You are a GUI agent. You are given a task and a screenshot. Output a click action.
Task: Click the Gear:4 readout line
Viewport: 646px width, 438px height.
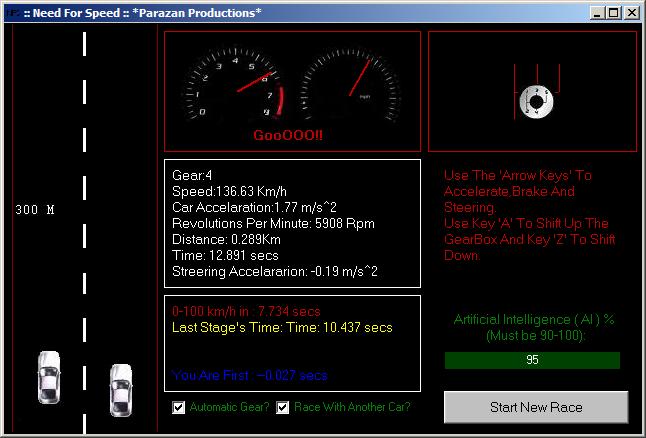[192, 174]
